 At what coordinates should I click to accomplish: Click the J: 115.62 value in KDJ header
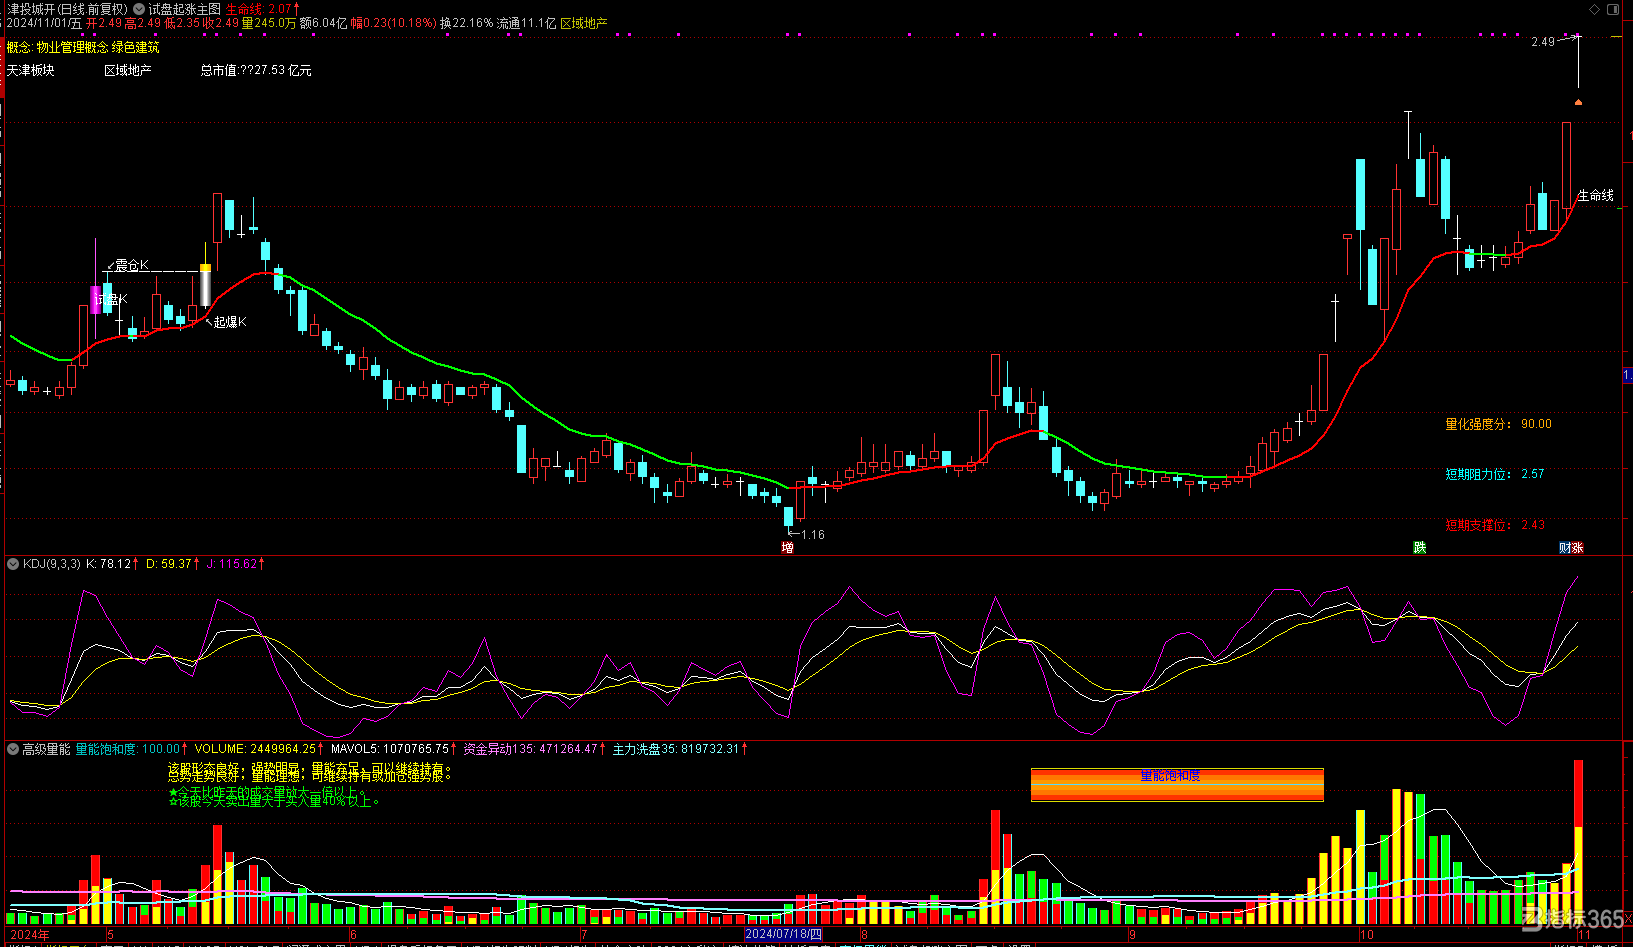tap(232, 564)
